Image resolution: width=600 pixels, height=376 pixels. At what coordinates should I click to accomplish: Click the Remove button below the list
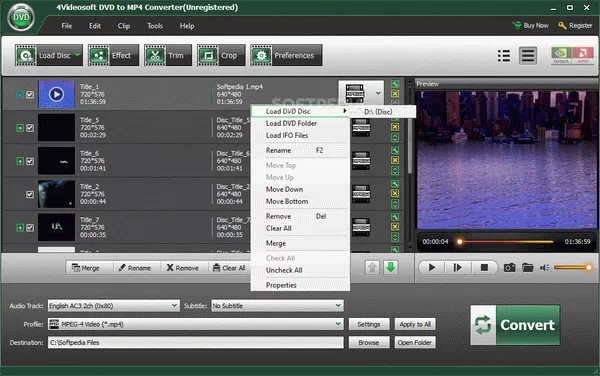click(x=183, y=268)
